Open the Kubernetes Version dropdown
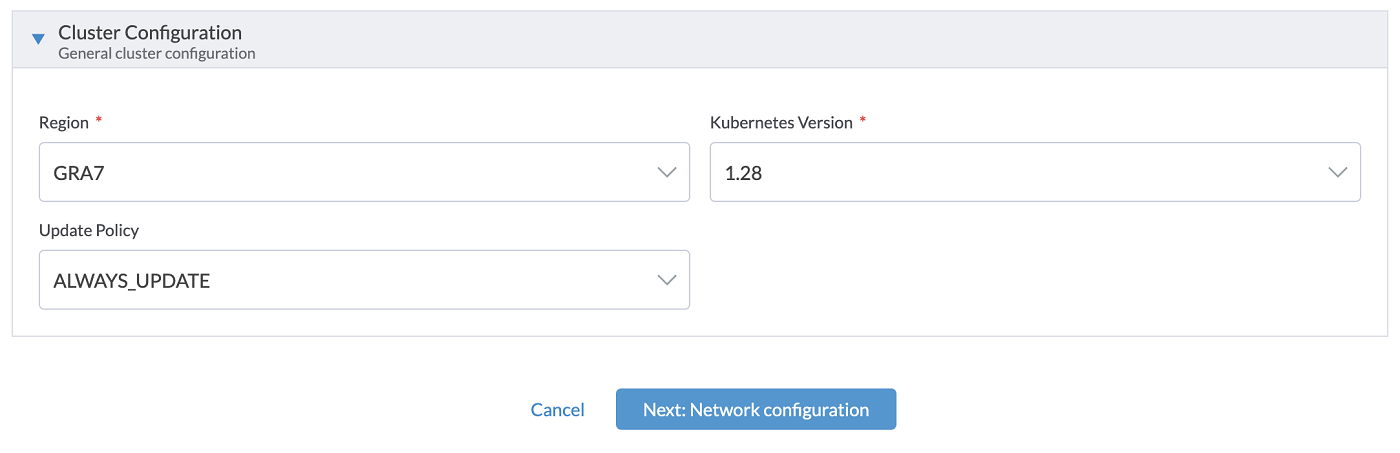1400x453 pixels. [1034, 172]
